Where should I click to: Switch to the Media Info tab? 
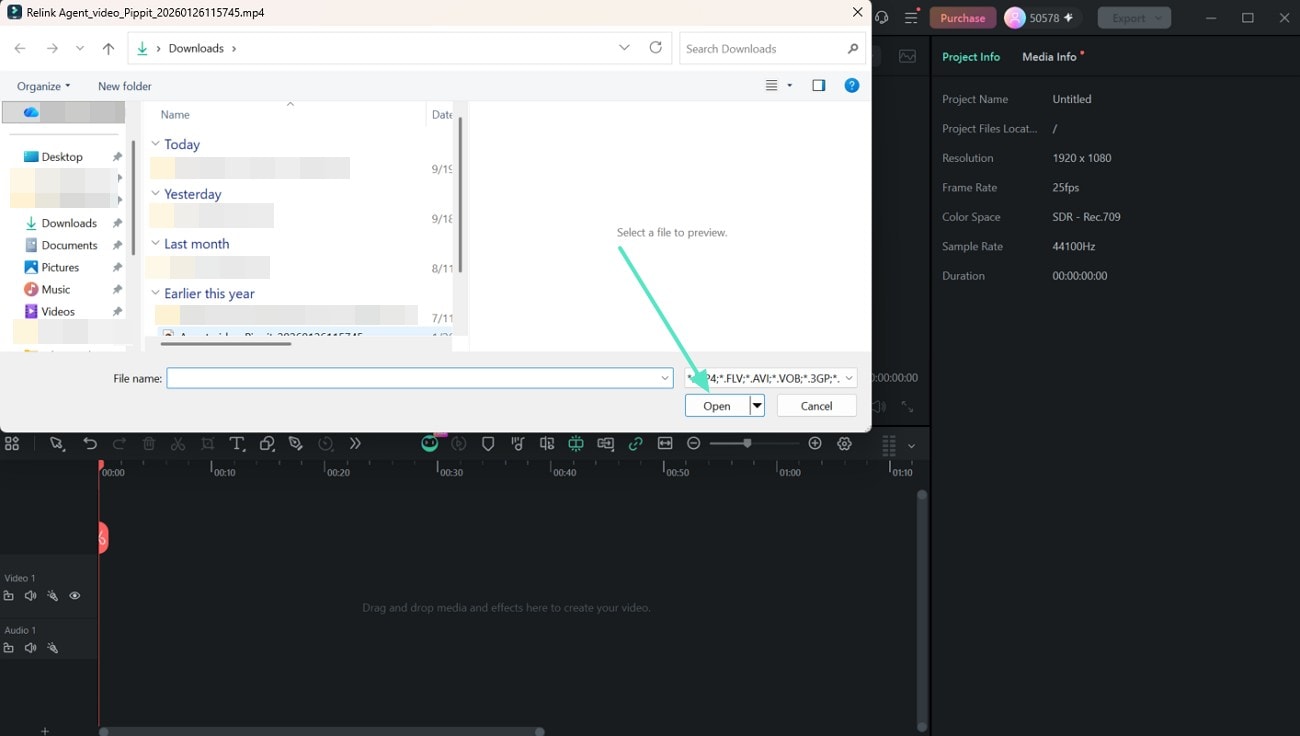(x=1049, y=57)
